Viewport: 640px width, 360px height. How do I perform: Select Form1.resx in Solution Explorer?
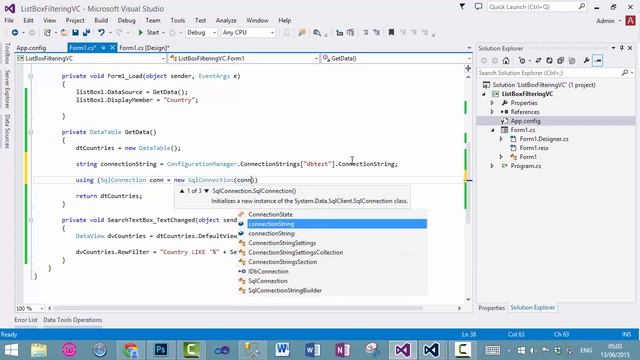534,148
